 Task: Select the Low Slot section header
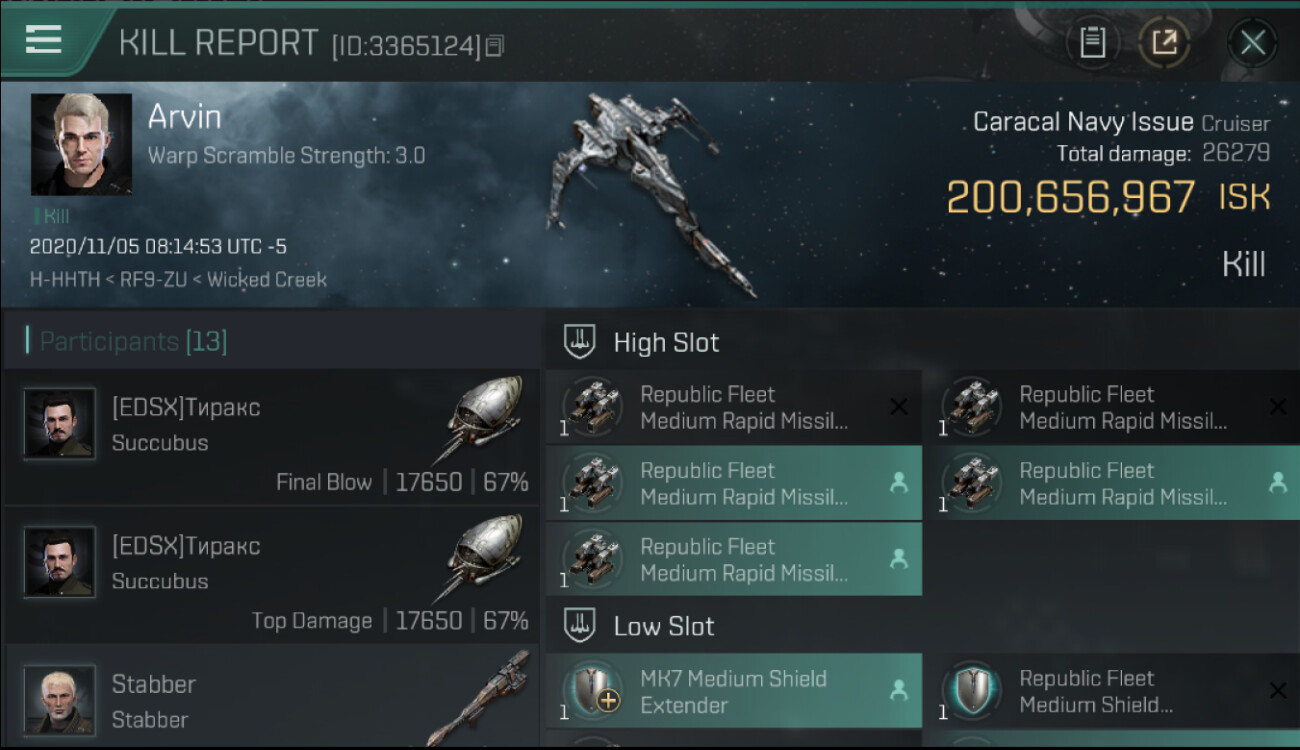coord(664,626)
